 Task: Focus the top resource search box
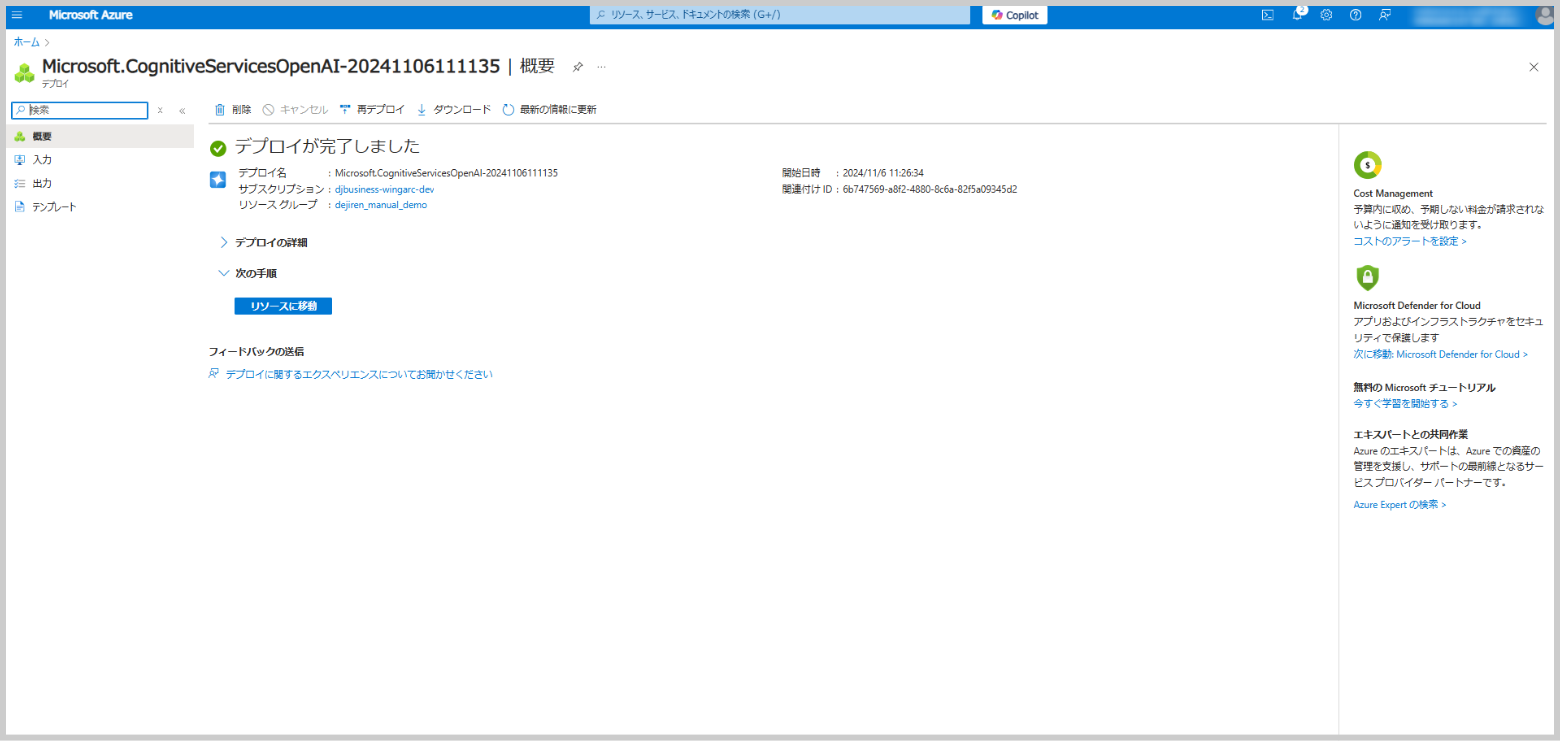coord(780,15)
